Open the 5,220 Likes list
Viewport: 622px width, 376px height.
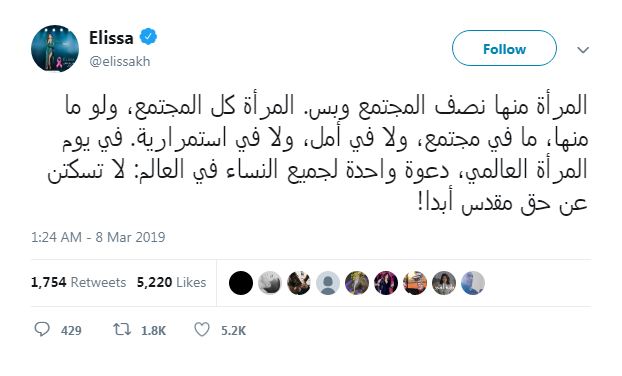171,282
